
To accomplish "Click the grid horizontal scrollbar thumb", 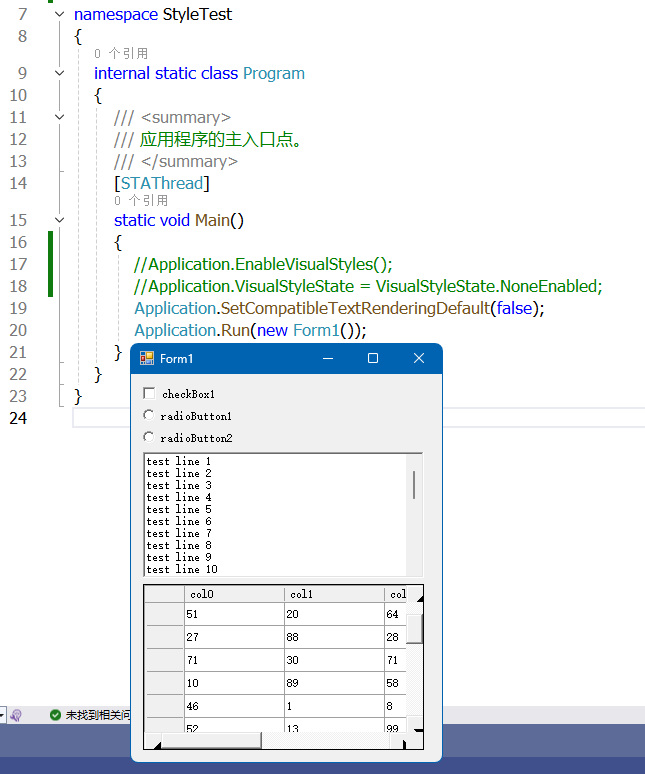I will coord(211,741).
